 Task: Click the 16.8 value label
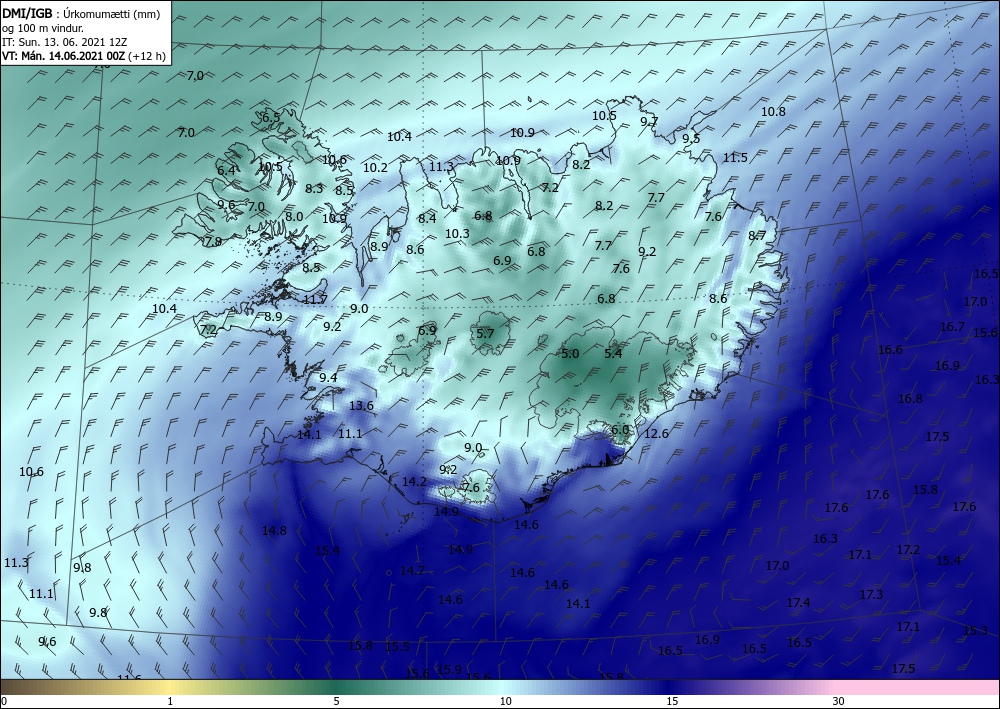pos(910,398)
